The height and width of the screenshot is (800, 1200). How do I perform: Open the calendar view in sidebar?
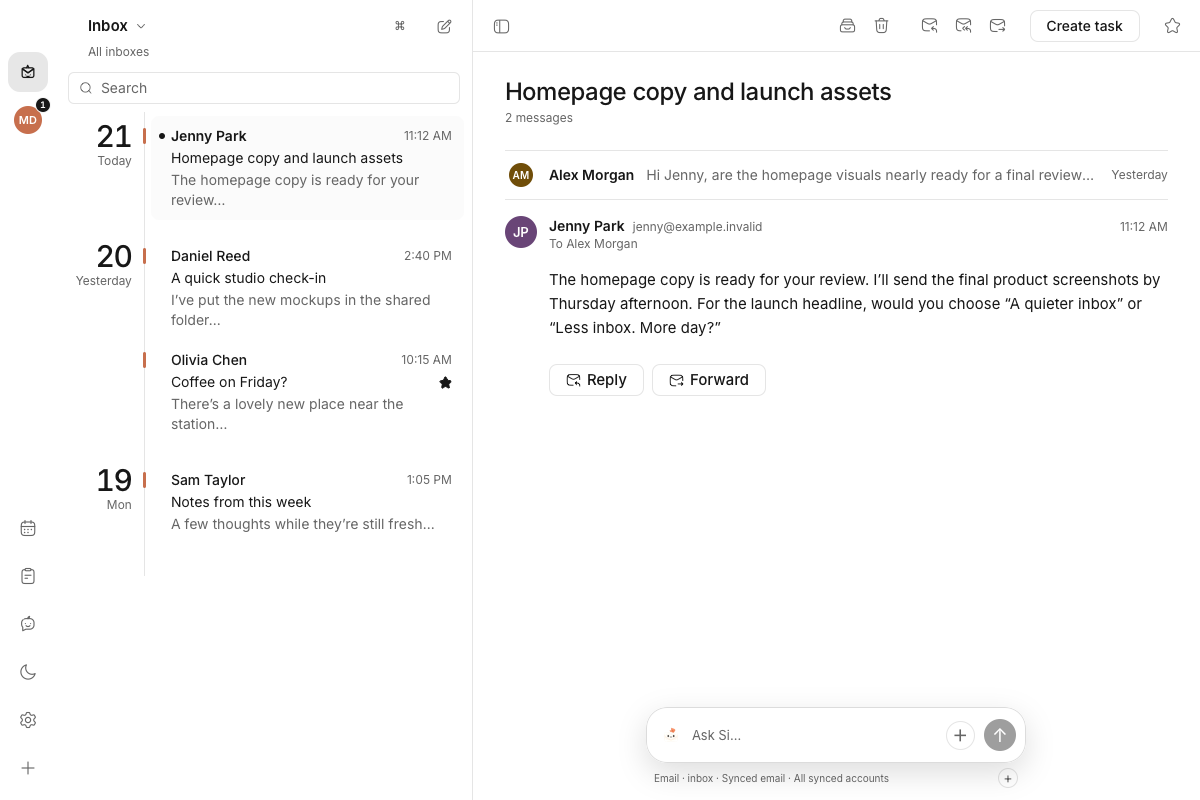click(28, 528)
